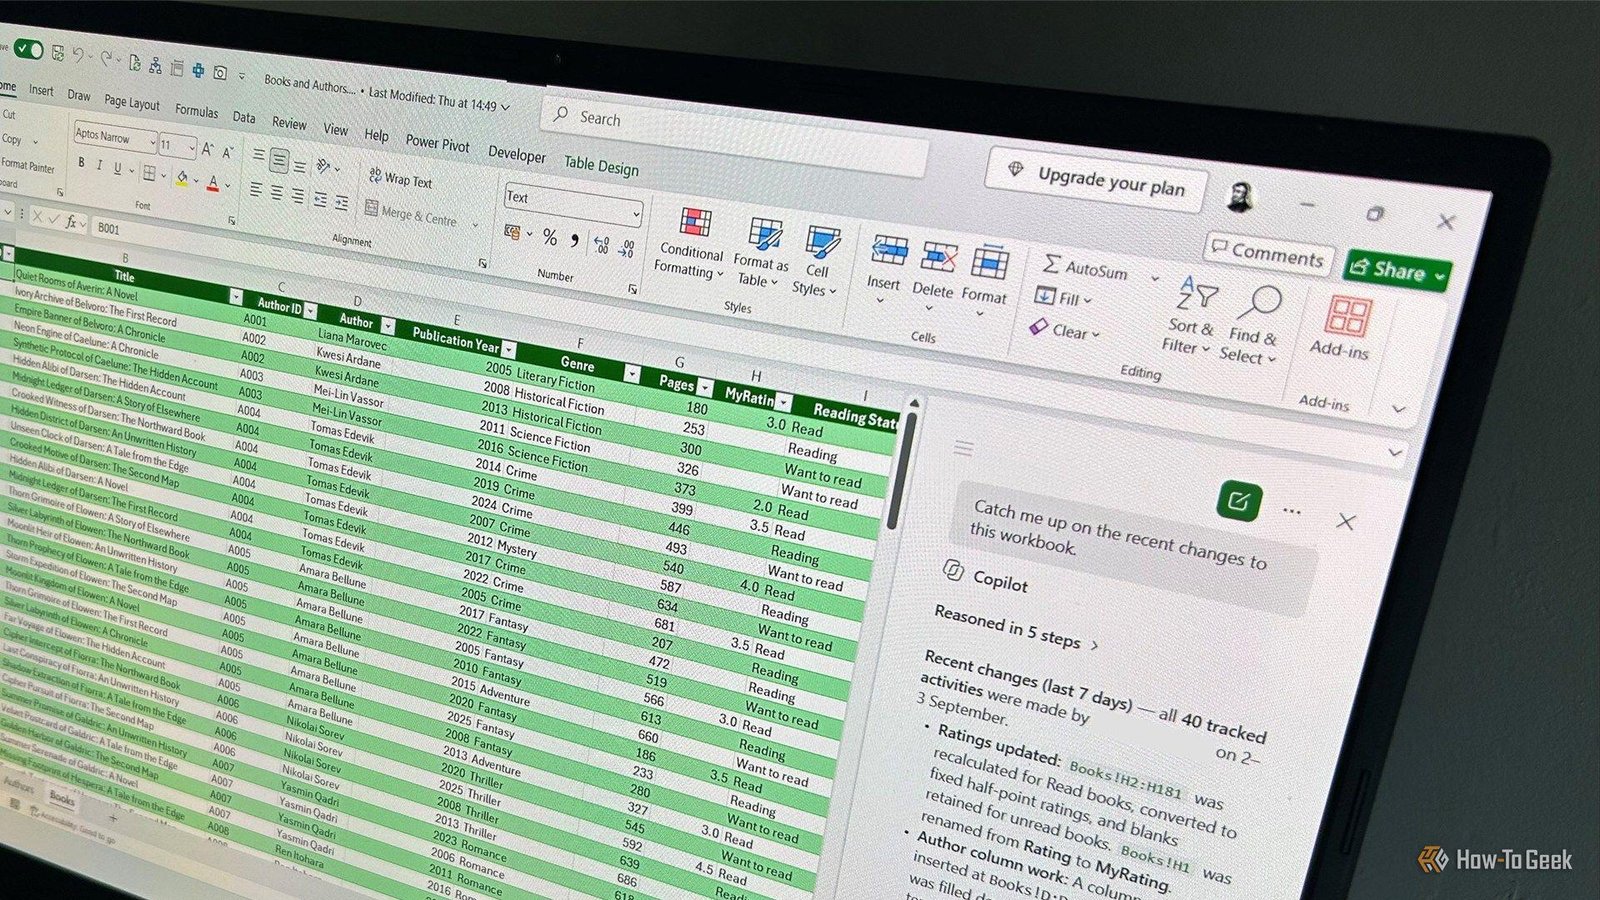Click the Undo arrow icon
Screen dimensions: 1600x900
coord(78,54)
